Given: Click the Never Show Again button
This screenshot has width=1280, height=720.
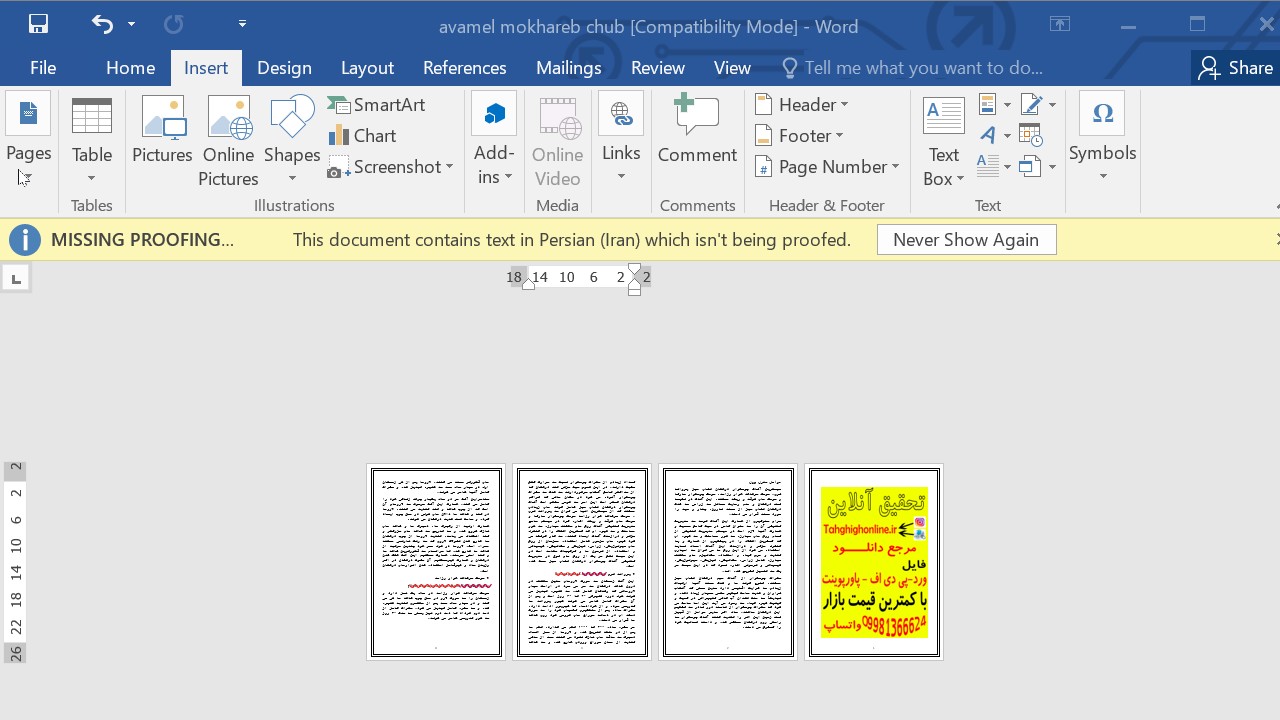Looking at the screenshot, I should point(966,240).
